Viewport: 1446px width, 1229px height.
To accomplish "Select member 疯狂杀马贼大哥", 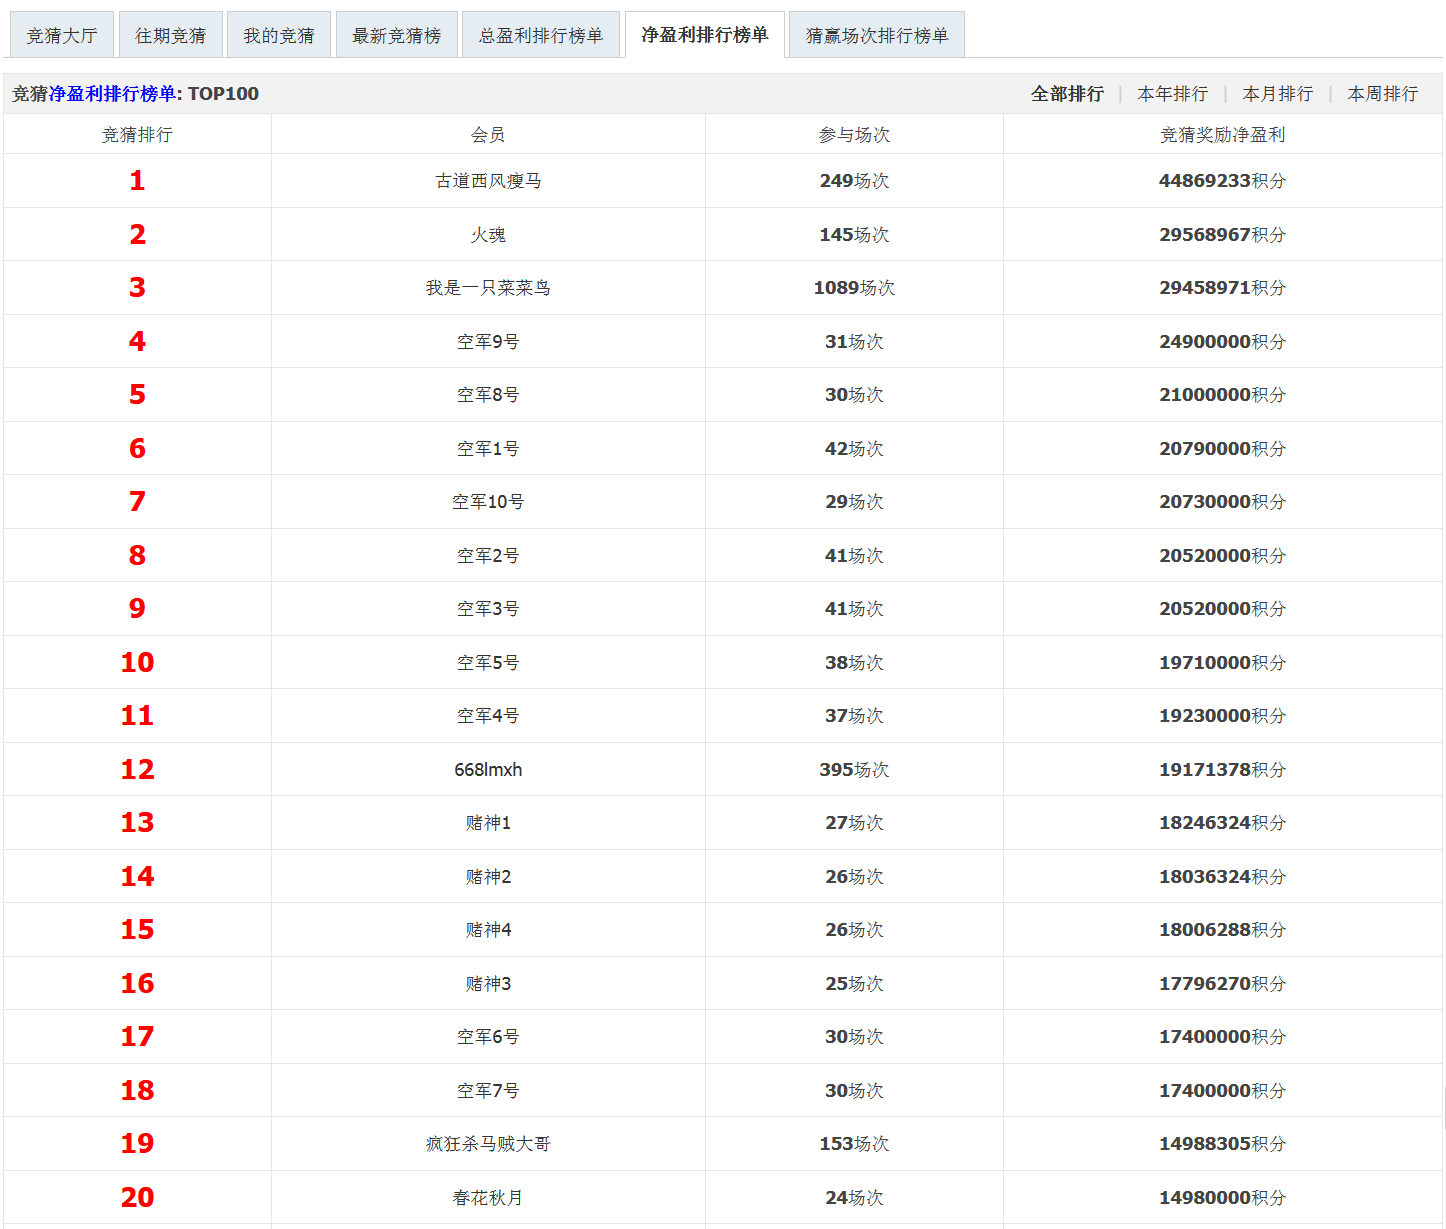I will (488, 1144).
